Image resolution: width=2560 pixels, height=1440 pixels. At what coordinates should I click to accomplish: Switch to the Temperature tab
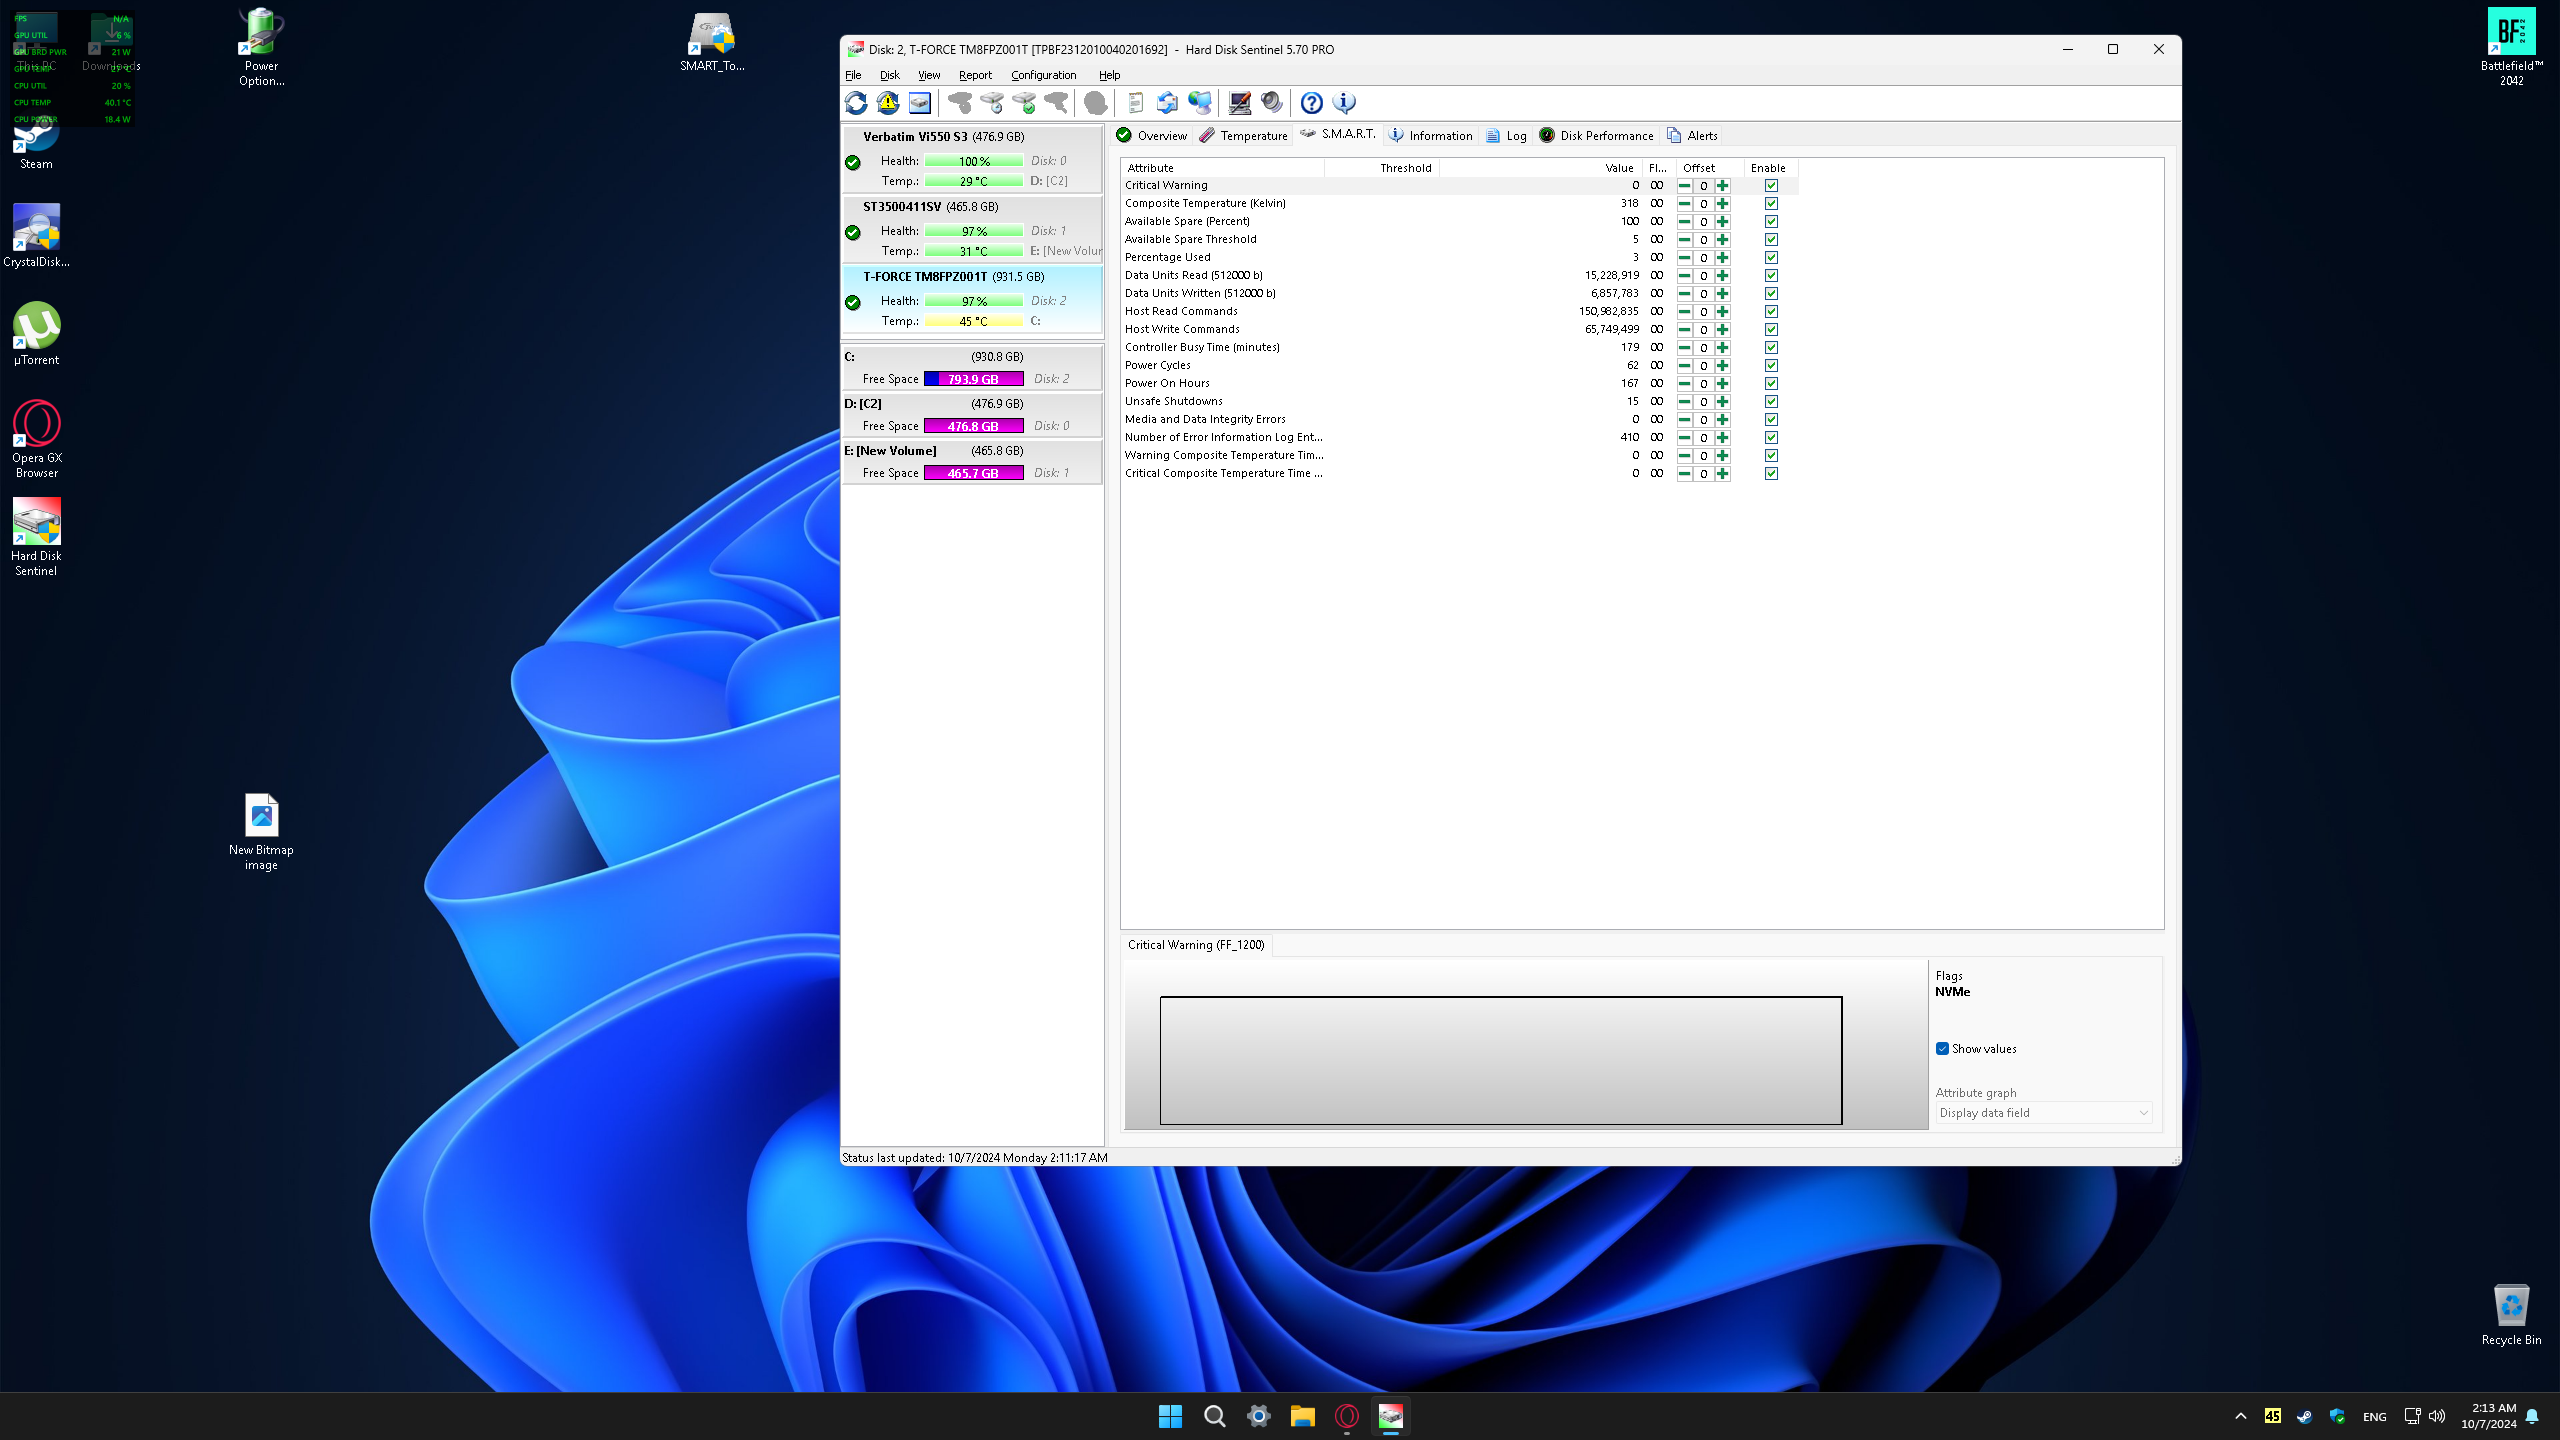[x=1243, y=136]
